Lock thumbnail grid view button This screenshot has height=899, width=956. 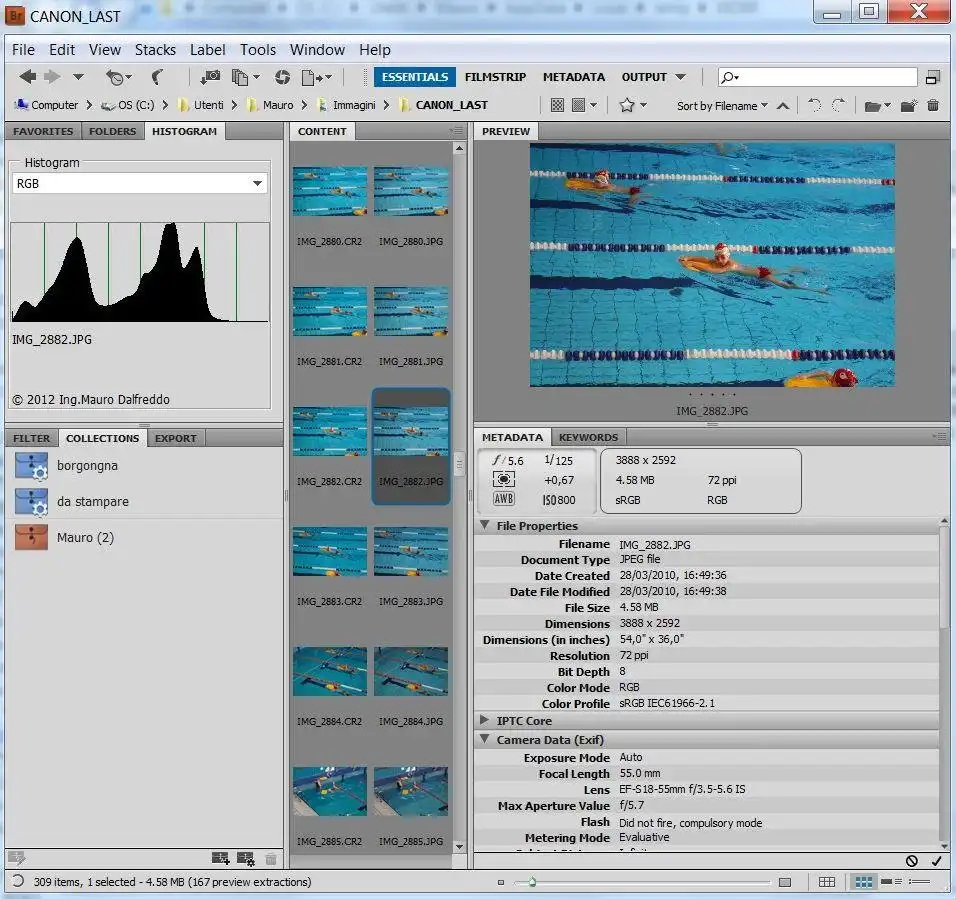[827, 882]
